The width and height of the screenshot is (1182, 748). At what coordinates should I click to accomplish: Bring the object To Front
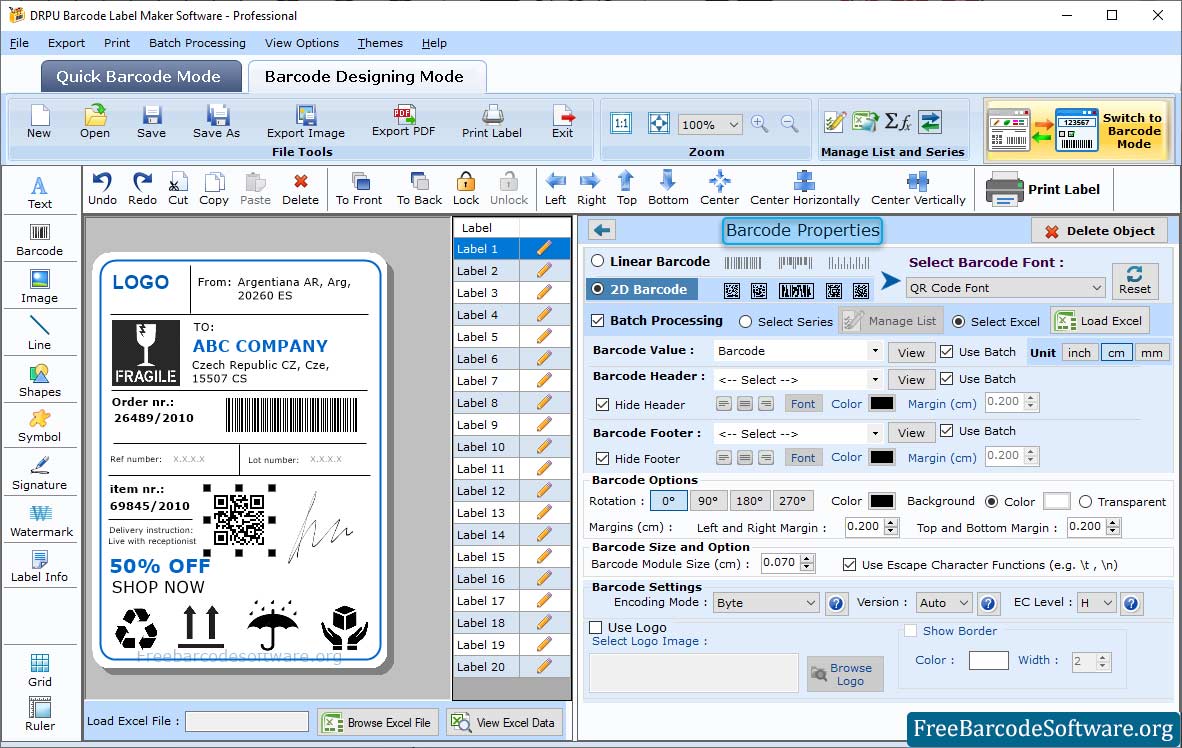(x=359, y=189)
